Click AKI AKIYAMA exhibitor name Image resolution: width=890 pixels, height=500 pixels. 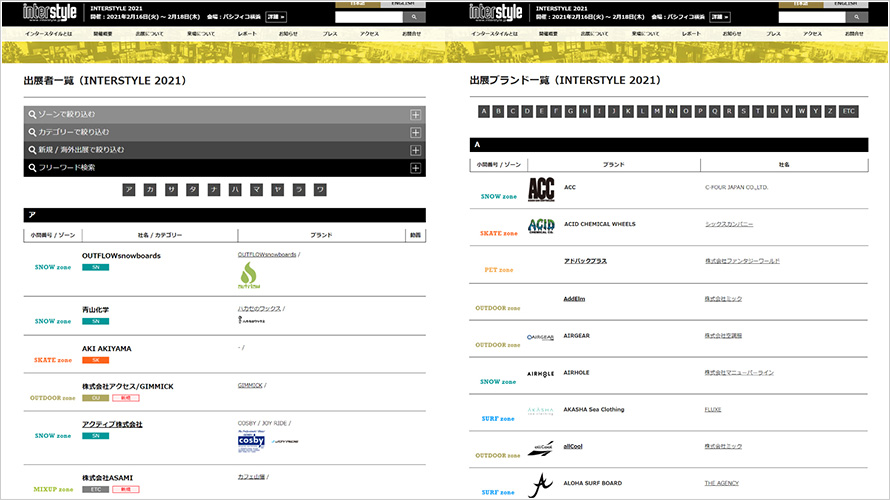click(106, 349)
